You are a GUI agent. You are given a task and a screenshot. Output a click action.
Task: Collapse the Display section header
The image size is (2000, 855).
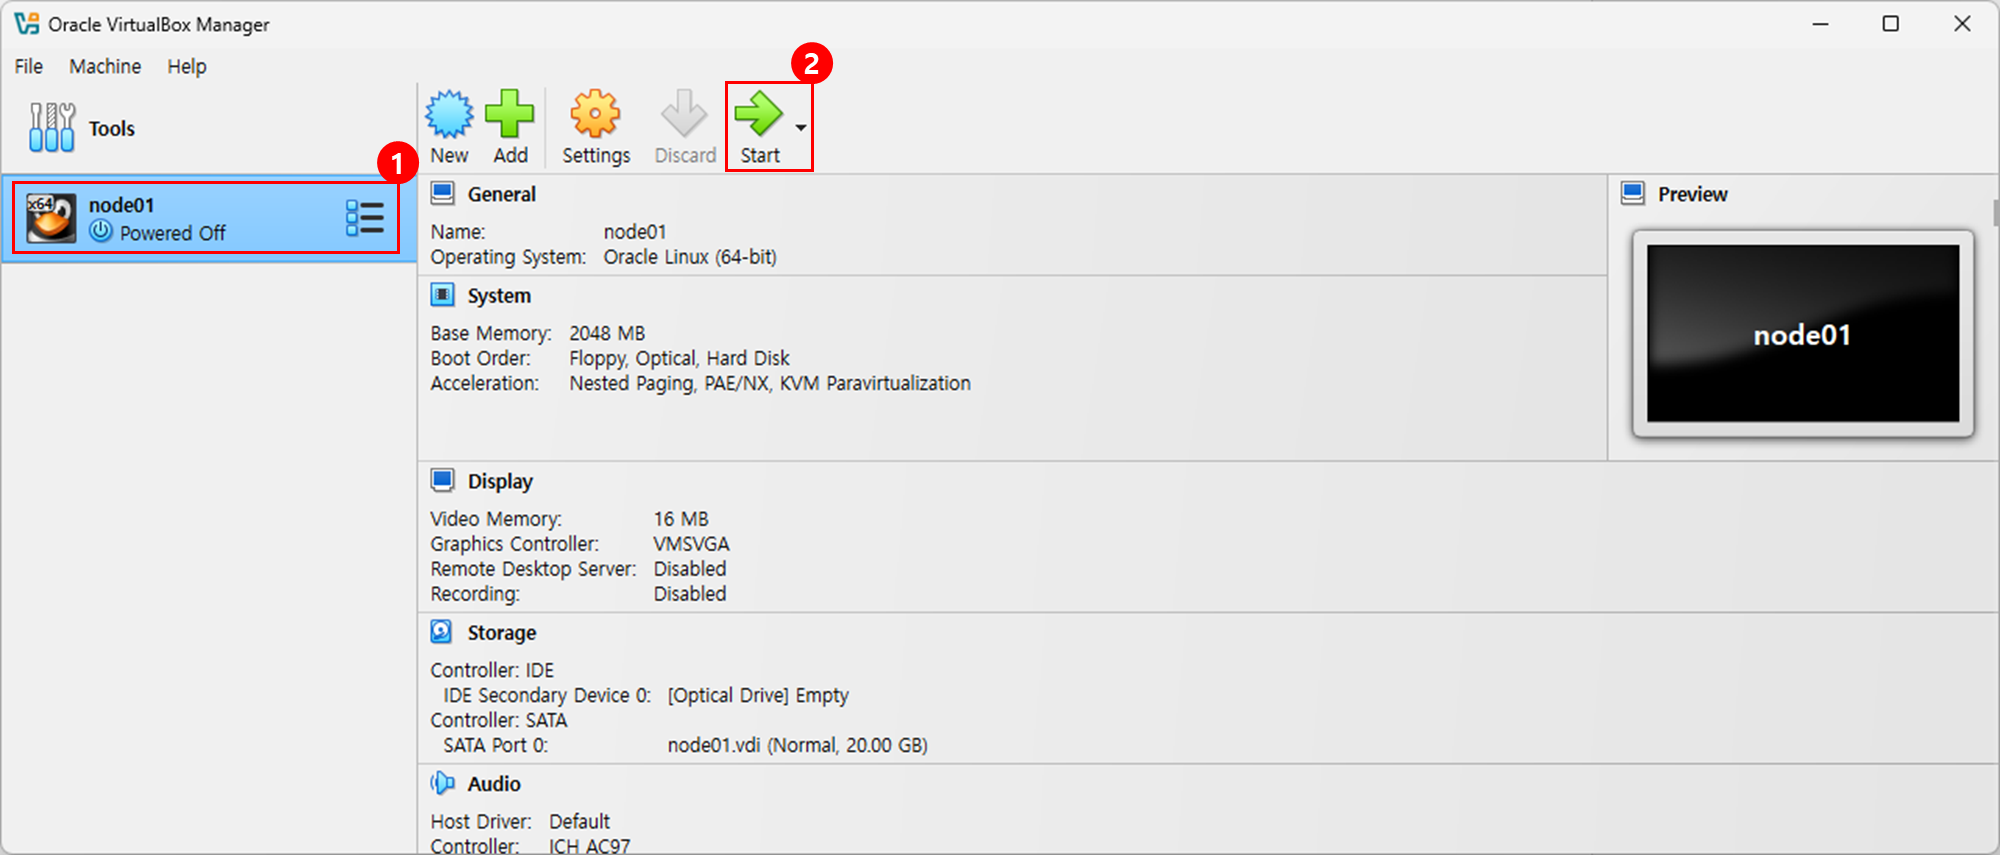[x=500, y=481]
